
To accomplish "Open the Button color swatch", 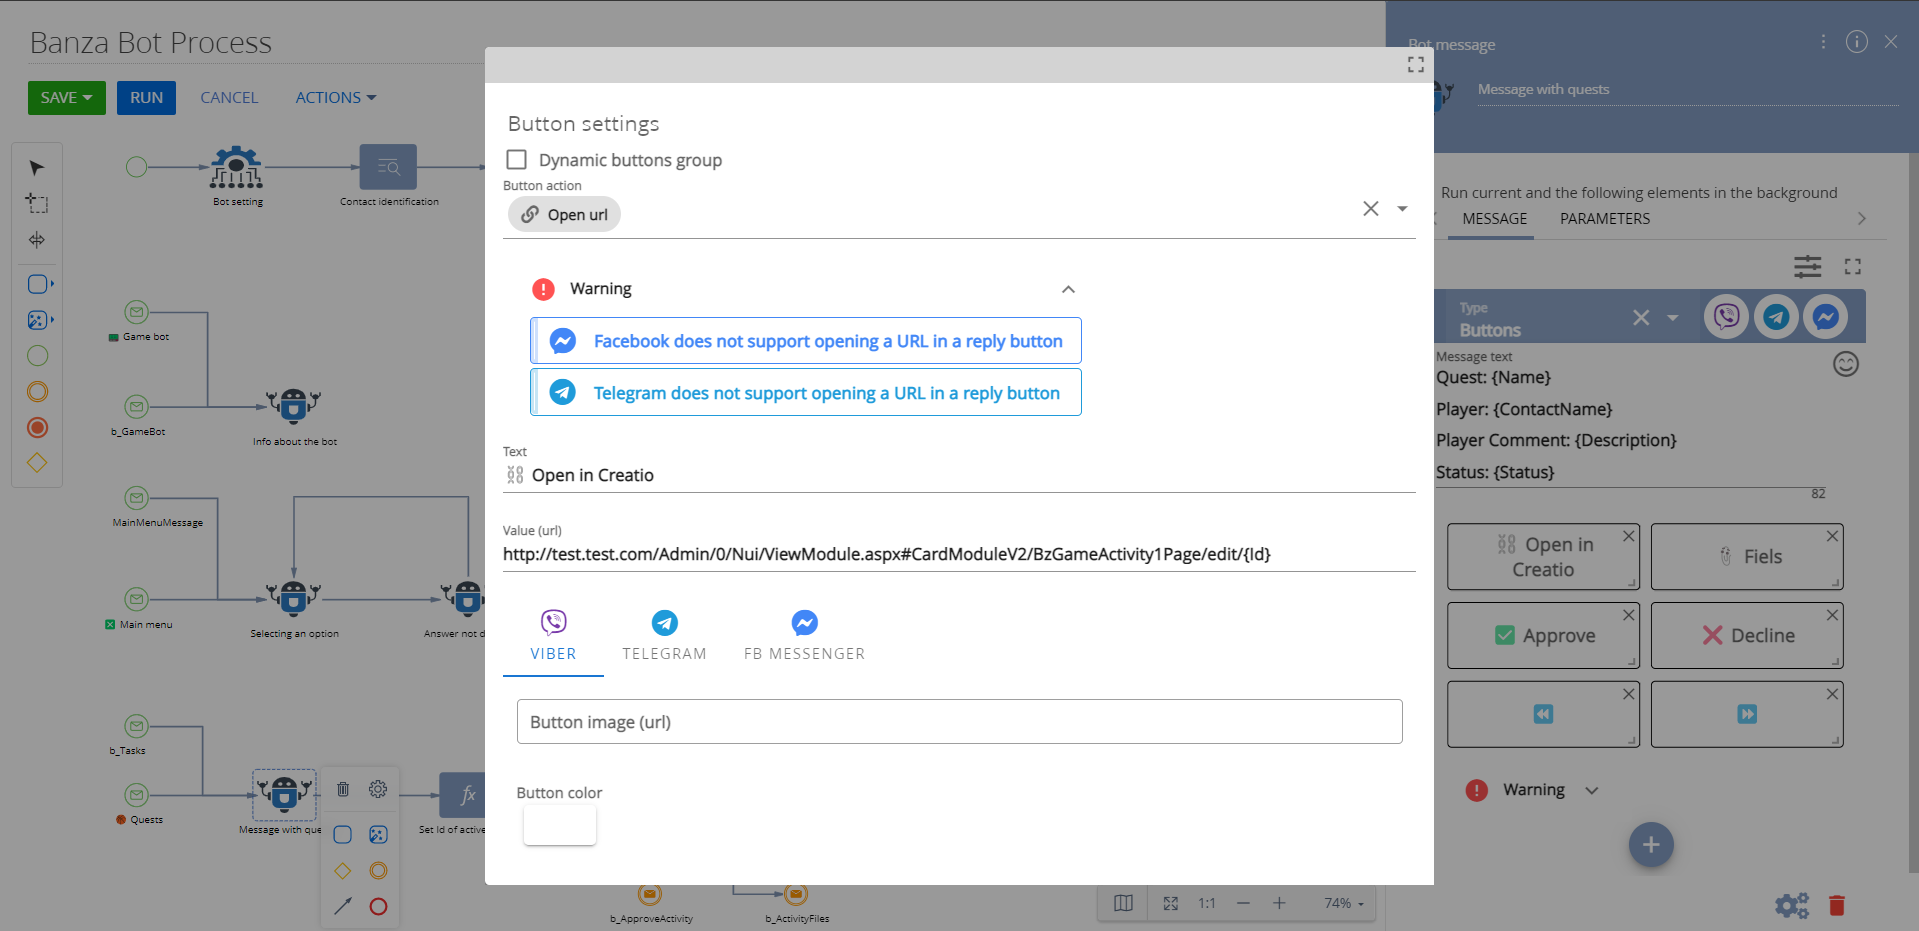I will tap(560, 825).
